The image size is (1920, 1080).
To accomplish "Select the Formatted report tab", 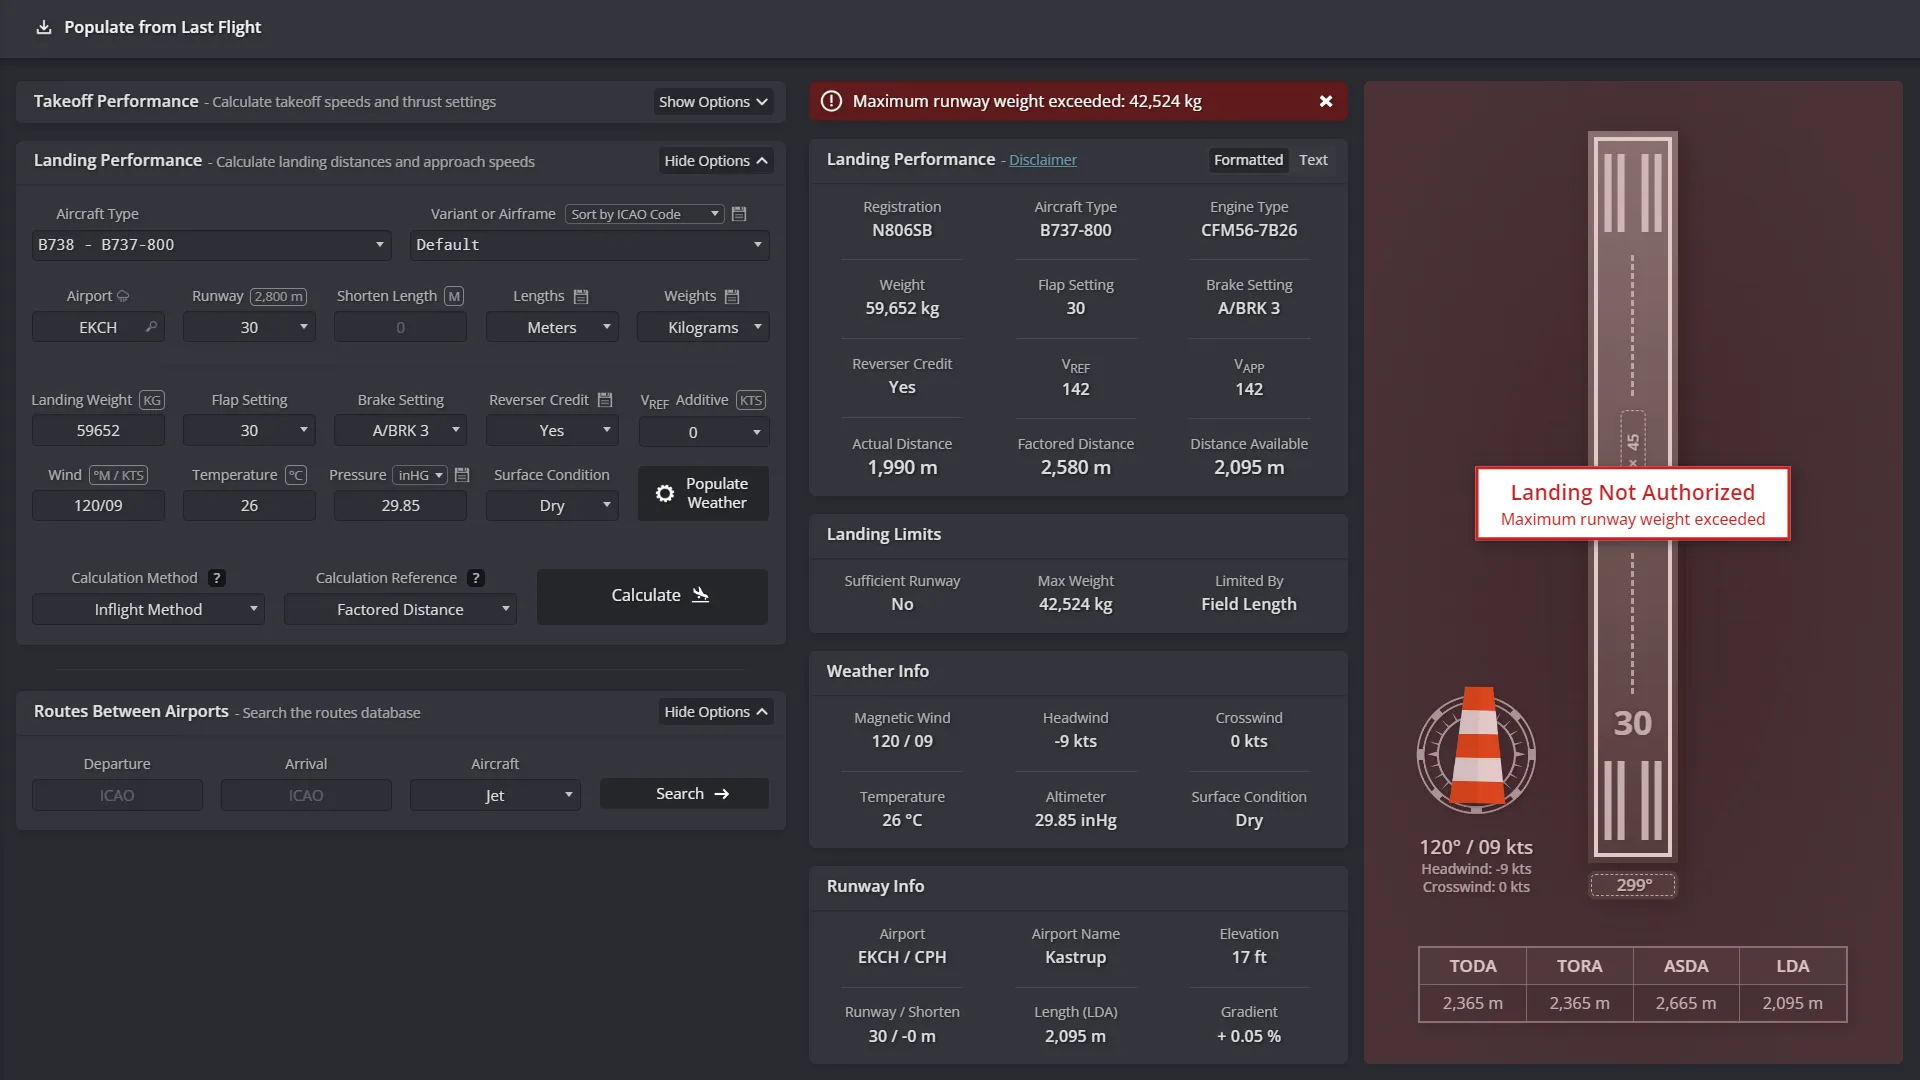I will [1247, 159].
